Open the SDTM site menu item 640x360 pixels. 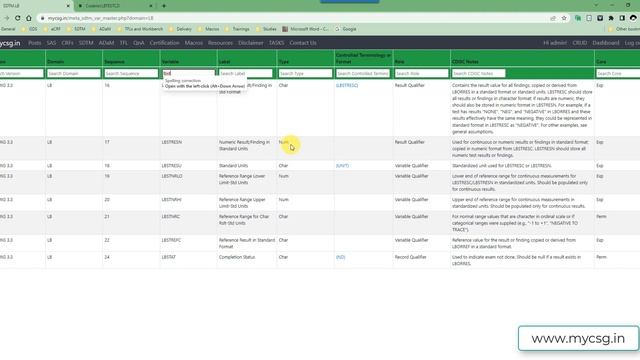point(86,43)
